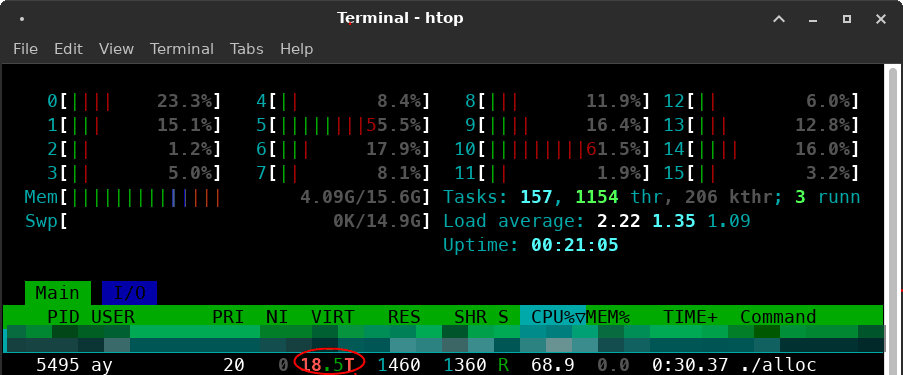903x375 pixels.
Task: Click the Mem usage meter bar
Action: [227, 197]
